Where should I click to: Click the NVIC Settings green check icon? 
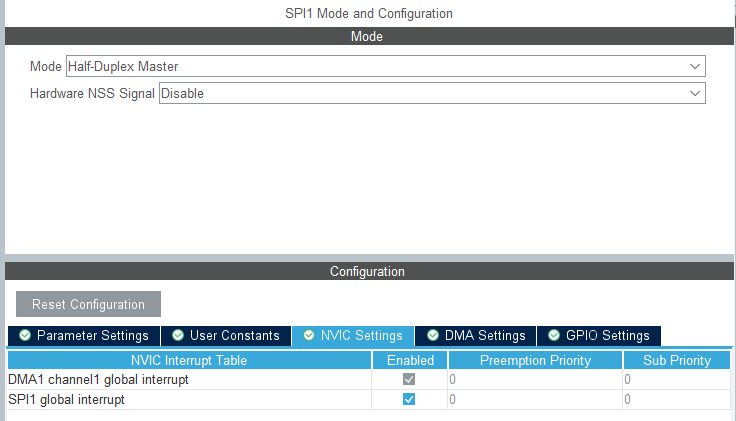point(309,336)
